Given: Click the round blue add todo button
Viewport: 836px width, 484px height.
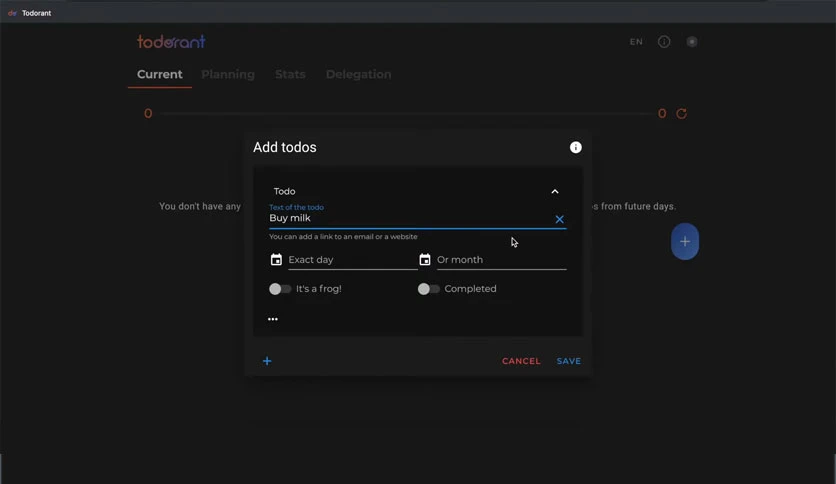Looking at the screenshot, I should [685, 241].
